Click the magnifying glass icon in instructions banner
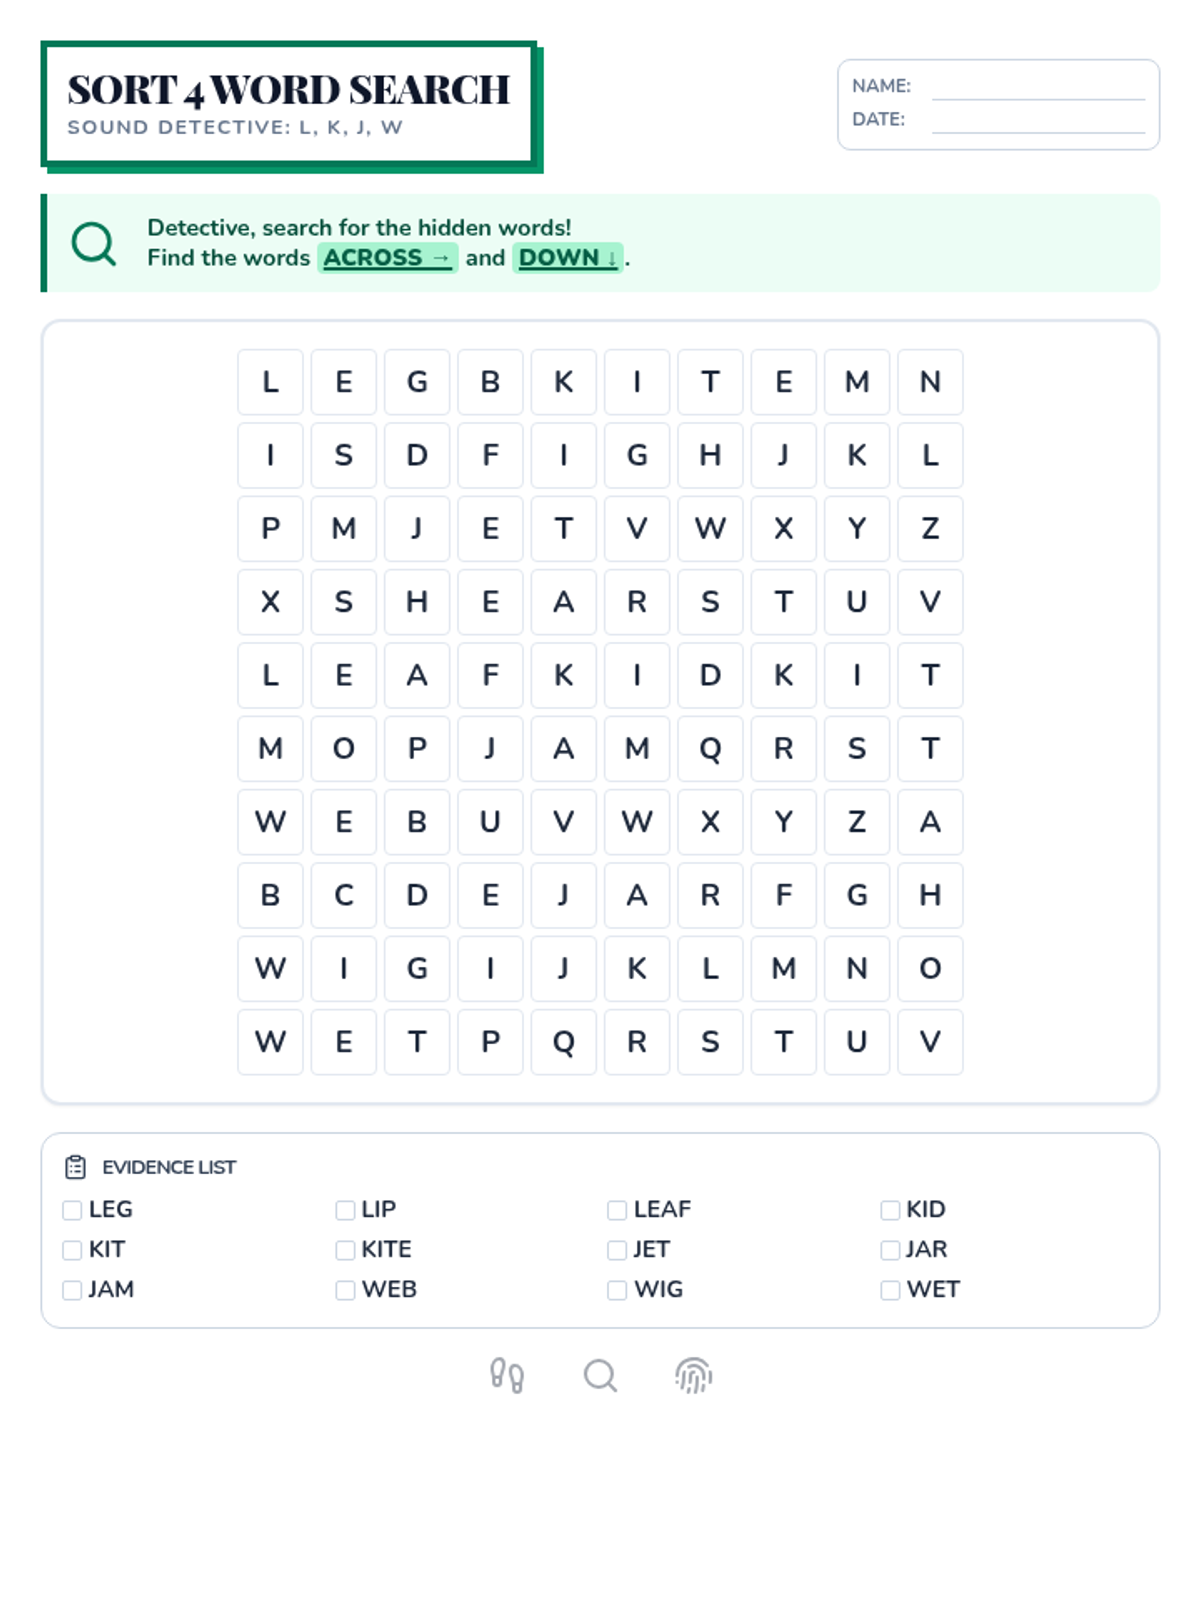This screenshot has height=1600, width=1200. tap(94, 243)
